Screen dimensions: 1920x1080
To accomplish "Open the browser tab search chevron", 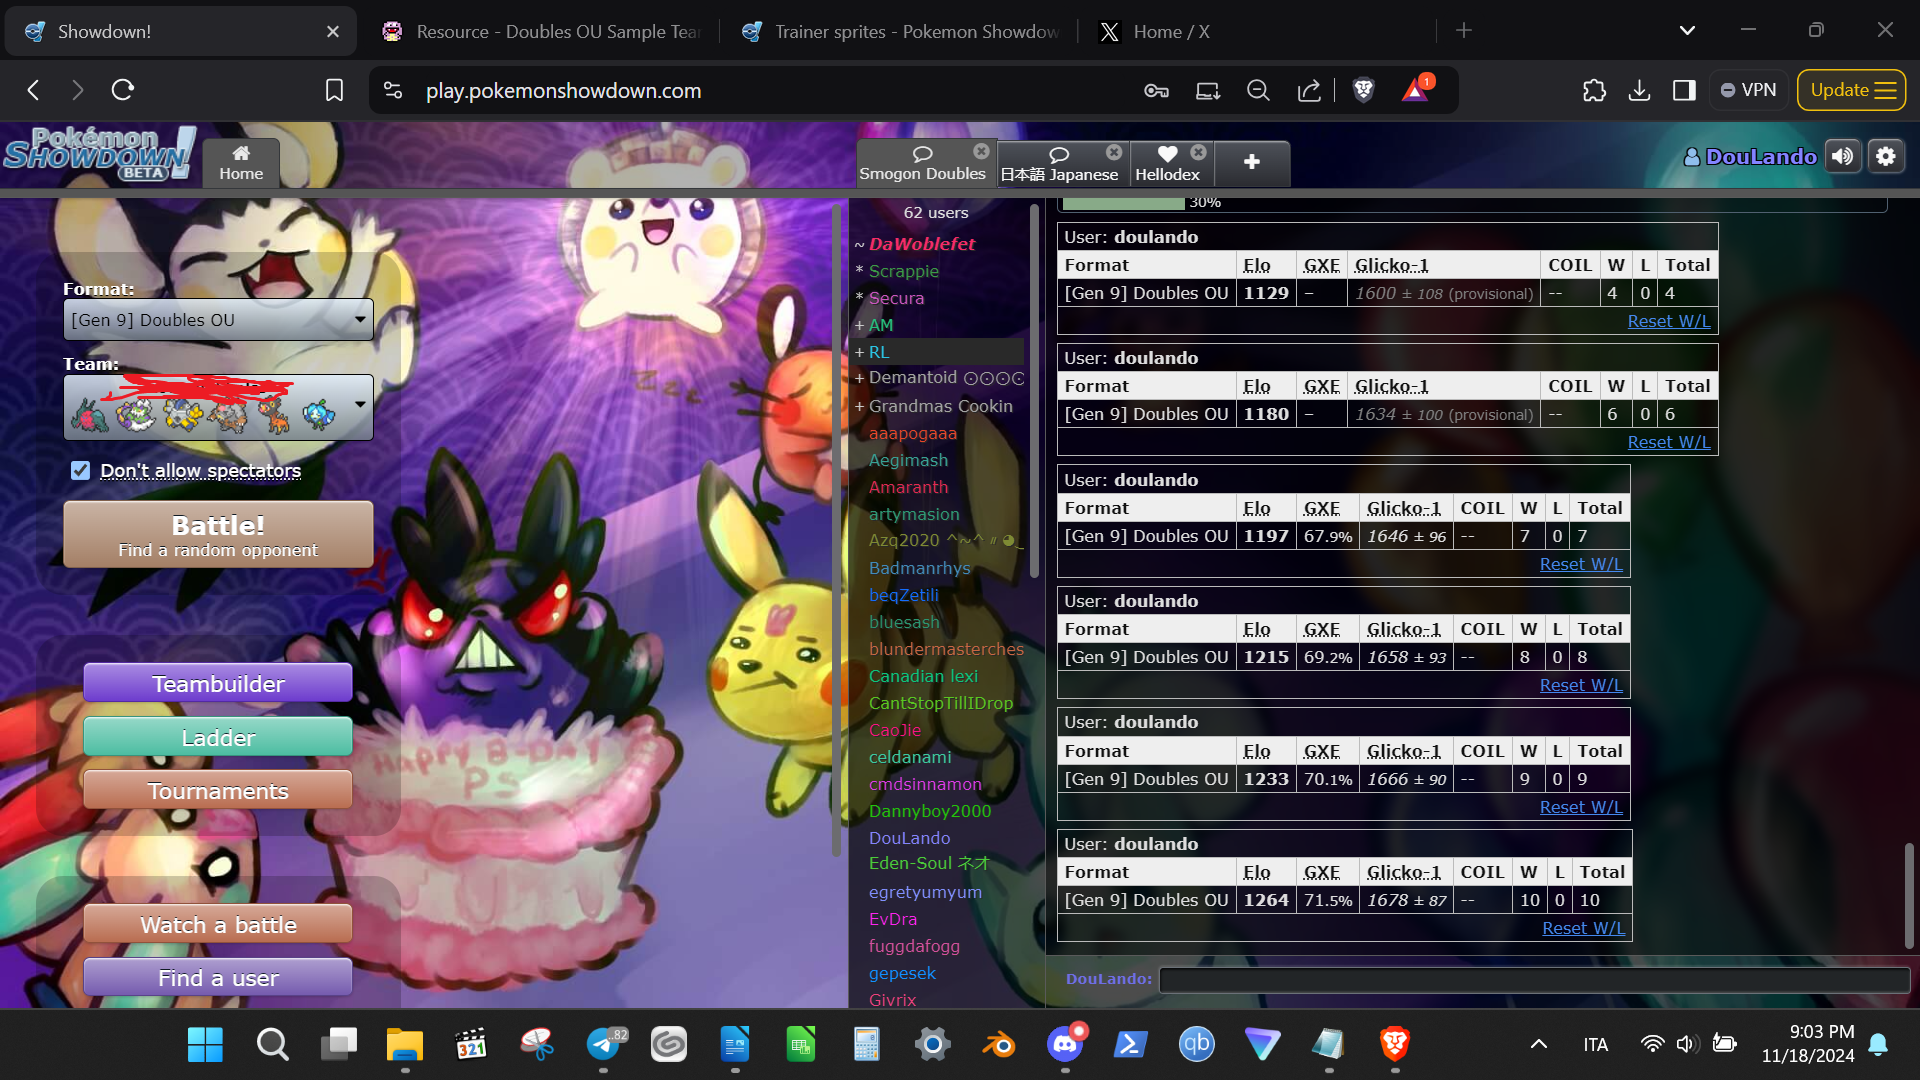I will [1687, 31].
